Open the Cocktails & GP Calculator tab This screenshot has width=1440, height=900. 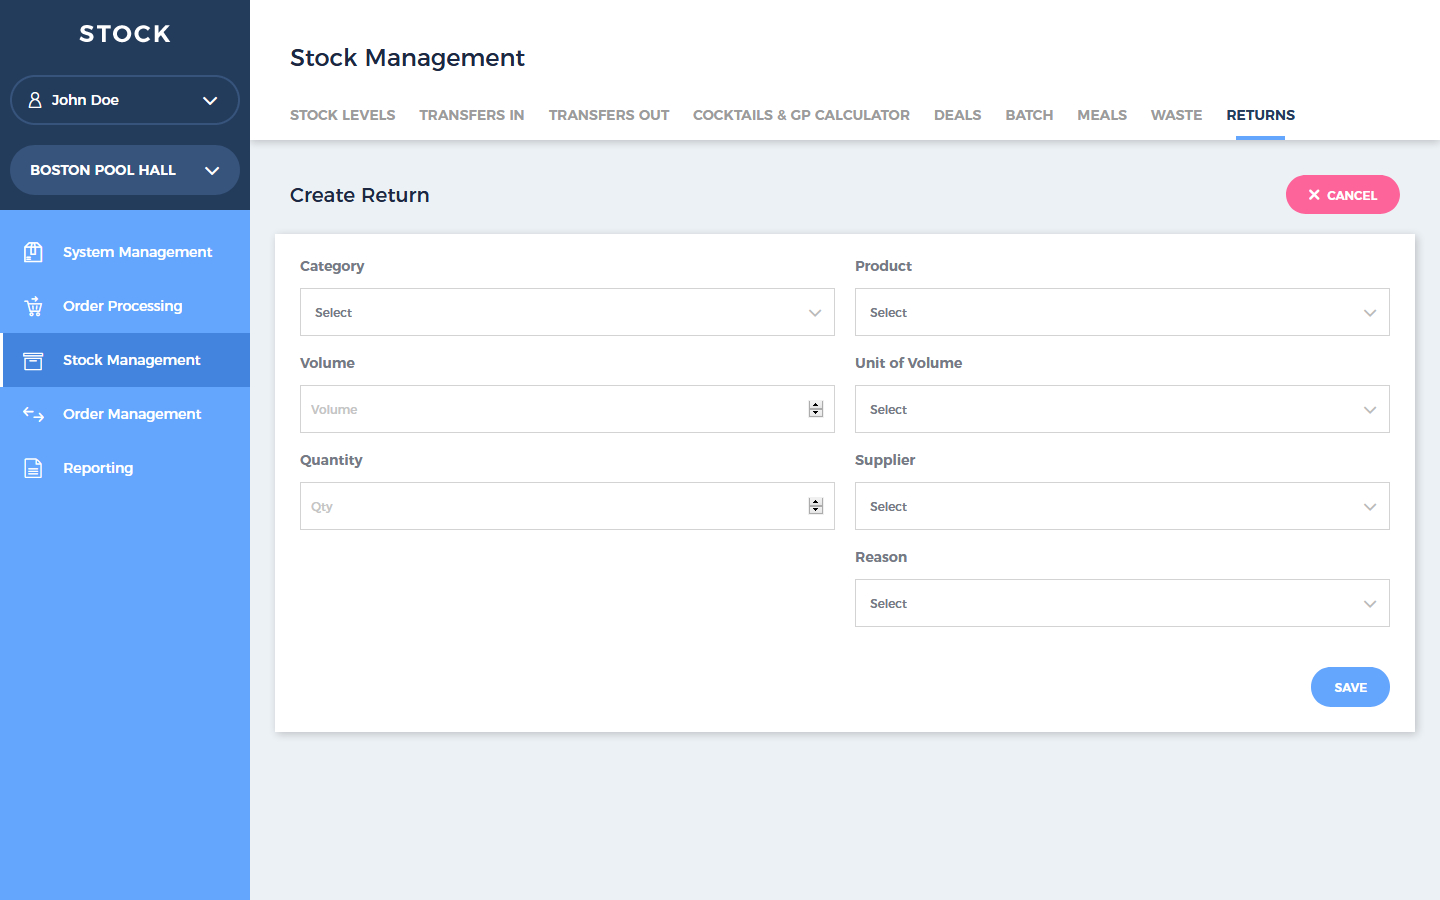801,115
